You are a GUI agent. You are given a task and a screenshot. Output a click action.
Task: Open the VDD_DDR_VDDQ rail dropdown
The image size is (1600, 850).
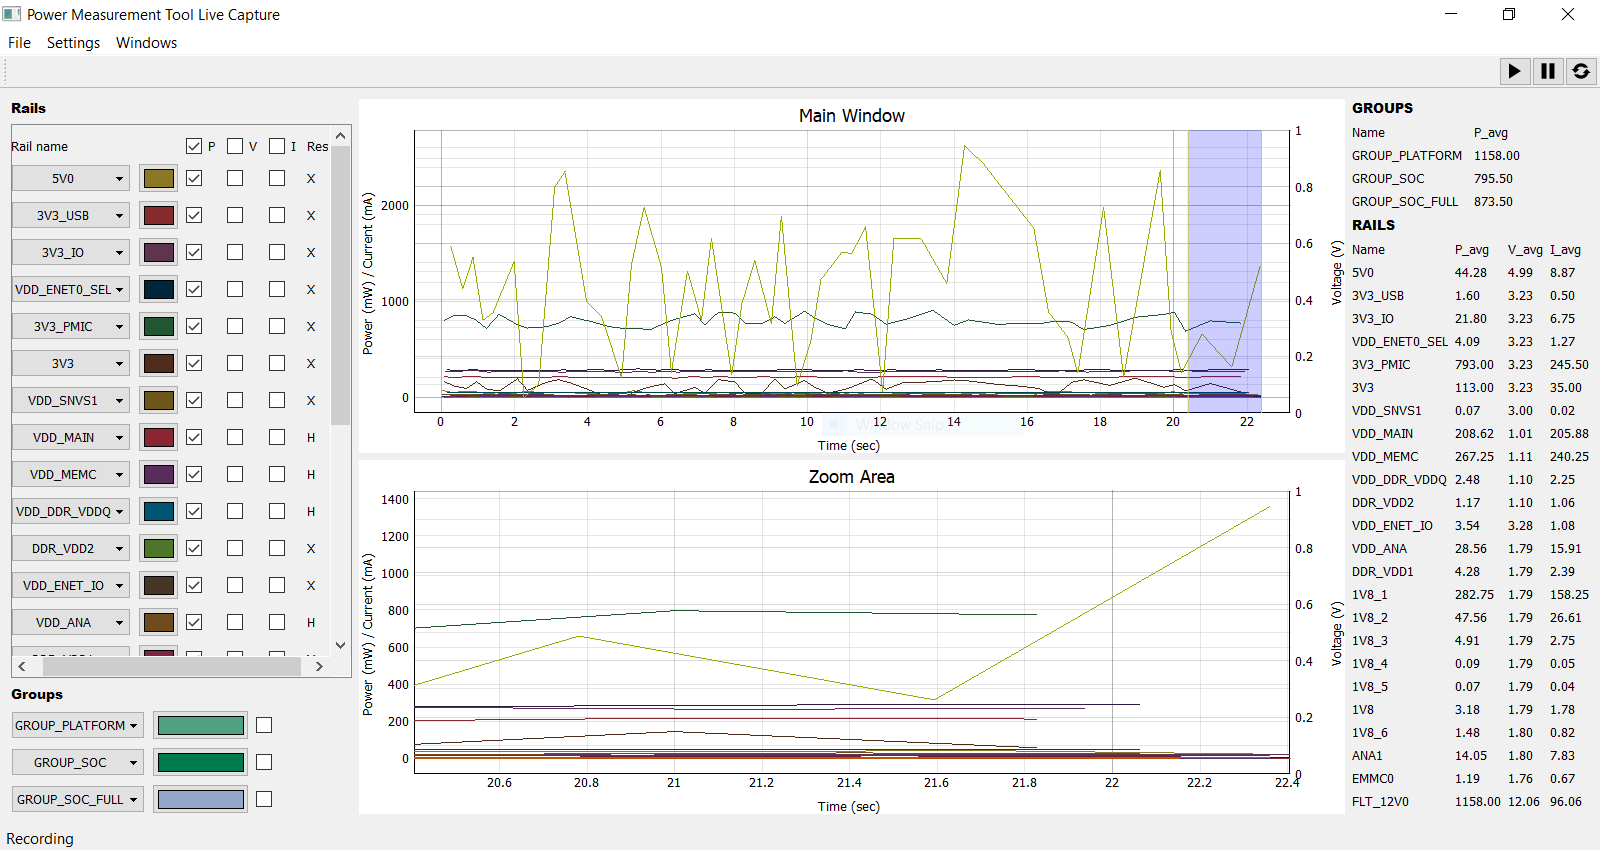pos(71,511)
